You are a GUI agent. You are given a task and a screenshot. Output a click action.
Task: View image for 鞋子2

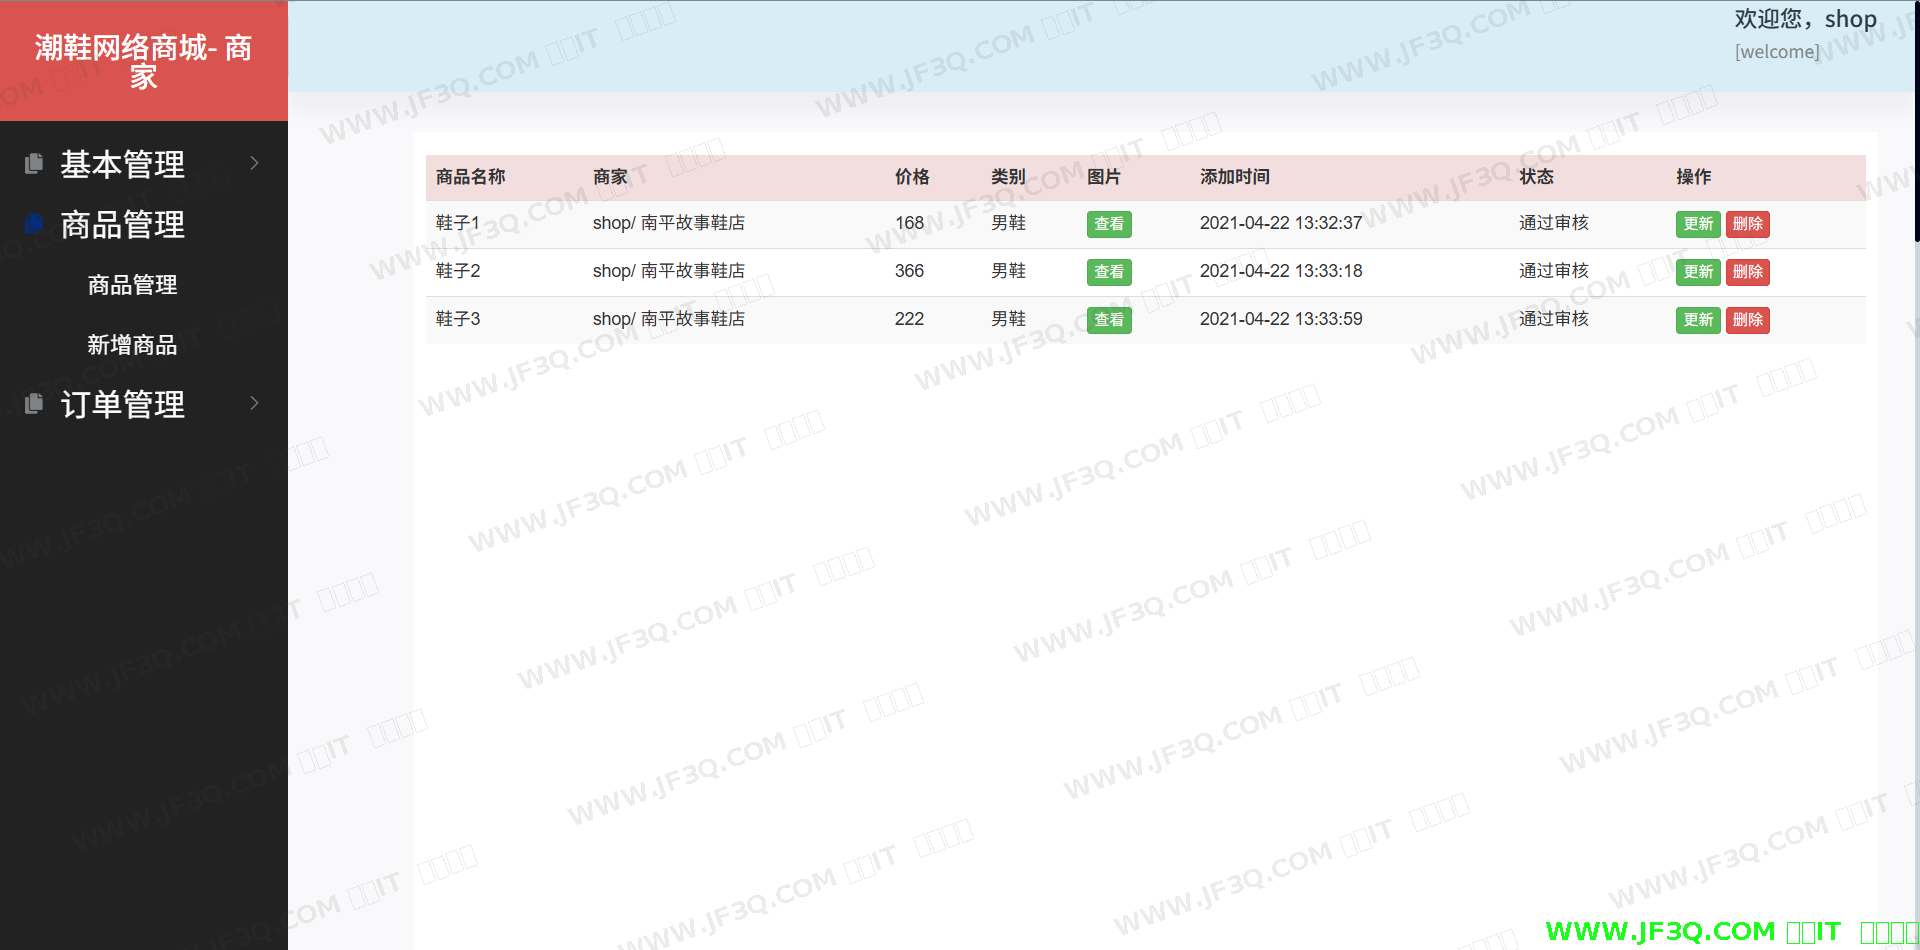(1108, 272)
